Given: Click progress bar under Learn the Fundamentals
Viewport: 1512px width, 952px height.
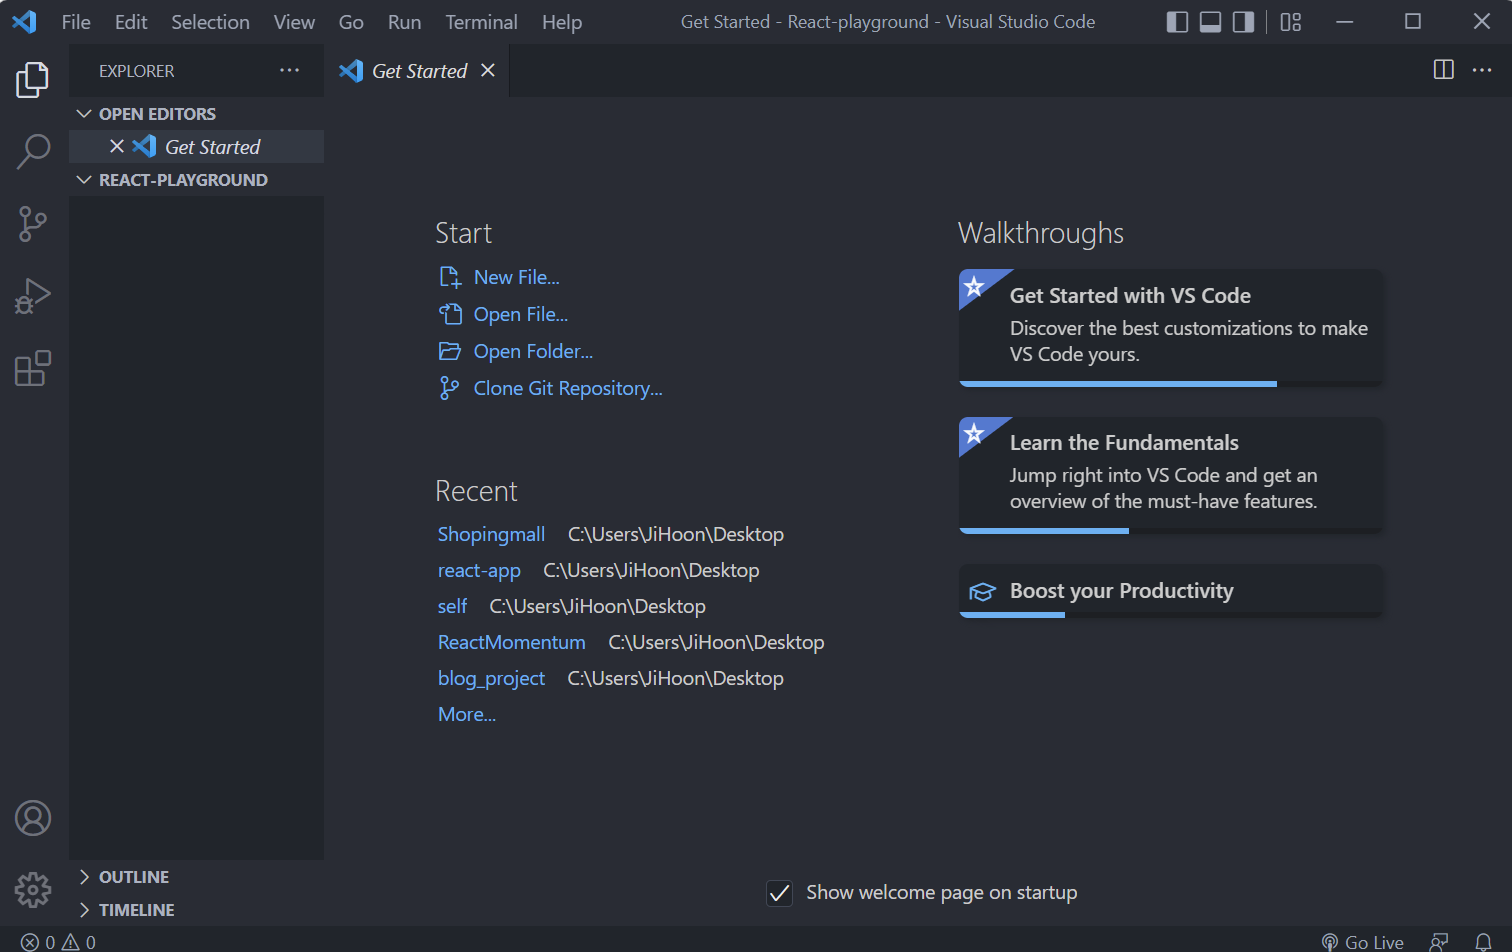Looking at the screenshot, I should (1171, 531).
